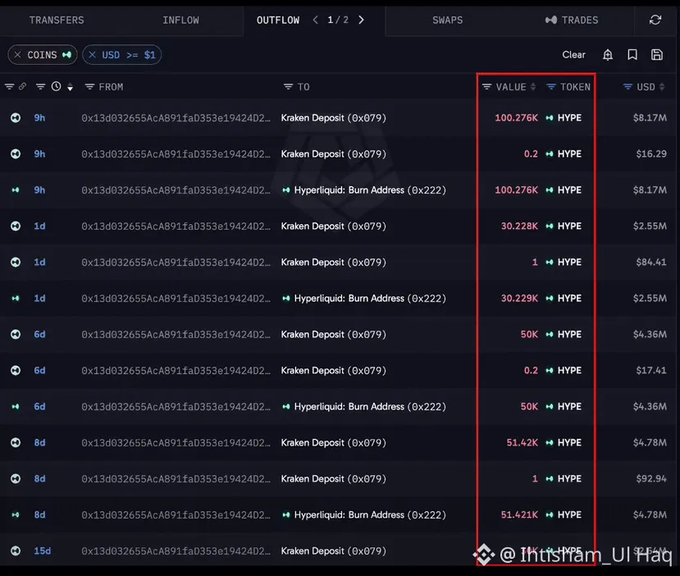Click chain icon on 51.42K Kraken row
The width and height of the screenshot is (680, 576).
pos(16,442)
